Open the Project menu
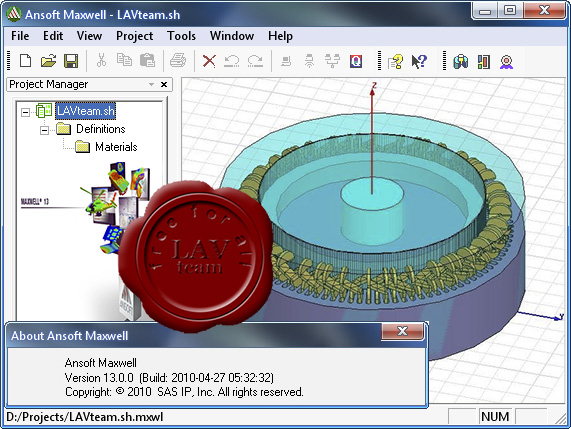This screenshot has width=571, height=429. click(x=134, y=36)
